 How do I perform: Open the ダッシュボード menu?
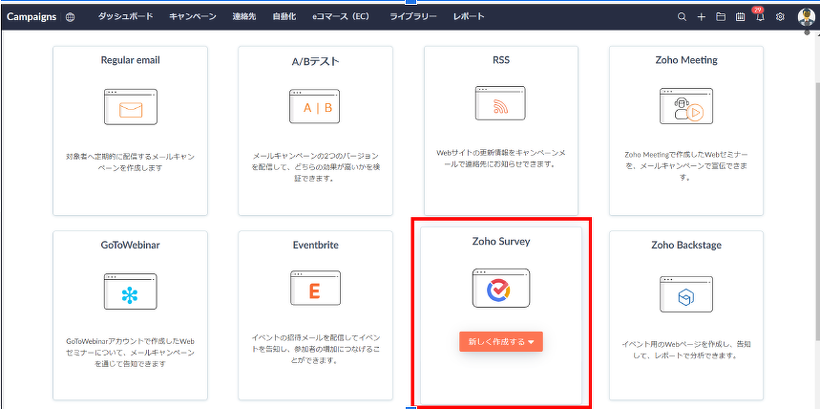[126, 17]
